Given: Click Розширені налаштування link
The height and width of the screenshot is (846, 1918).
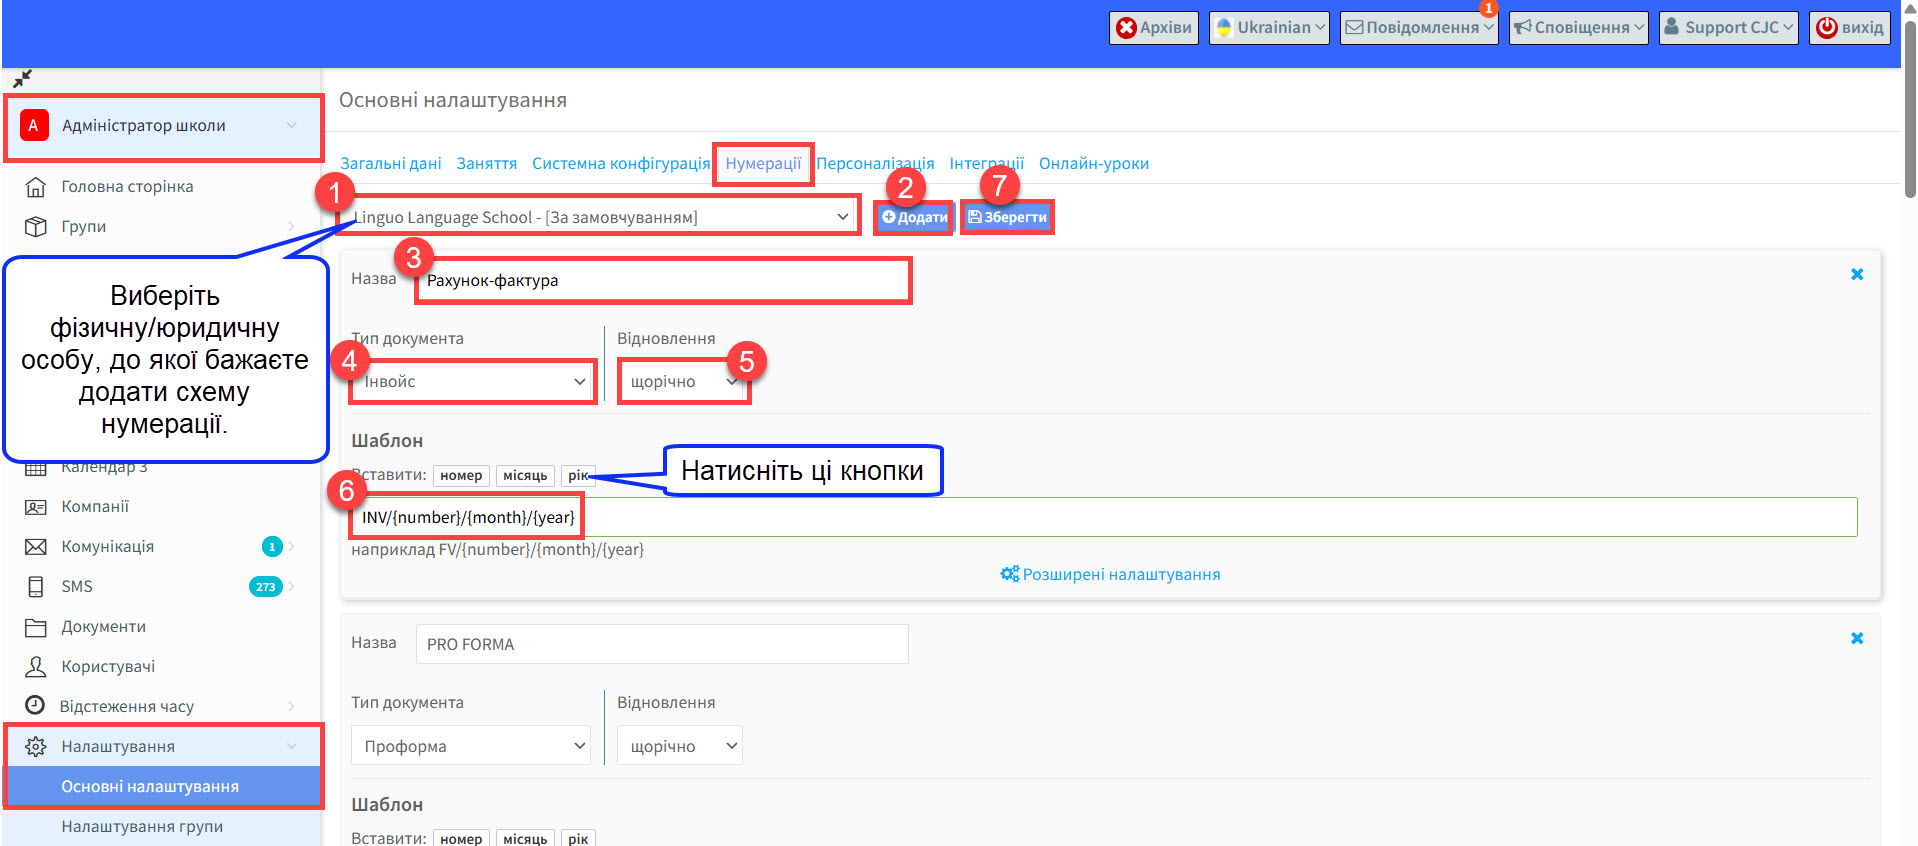Looking at the screenshot, I should 1110,575.
